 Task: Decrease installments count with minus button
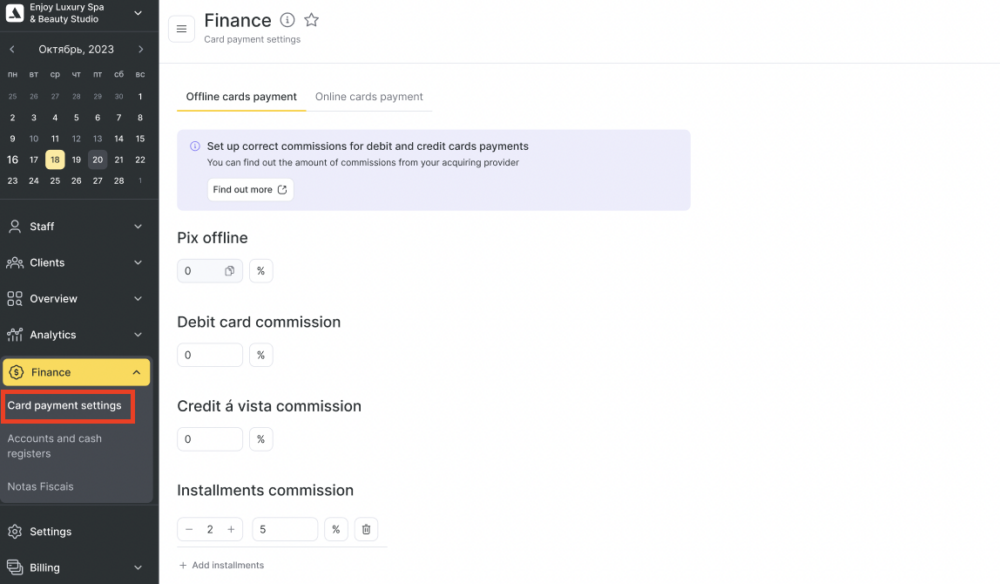189,529
